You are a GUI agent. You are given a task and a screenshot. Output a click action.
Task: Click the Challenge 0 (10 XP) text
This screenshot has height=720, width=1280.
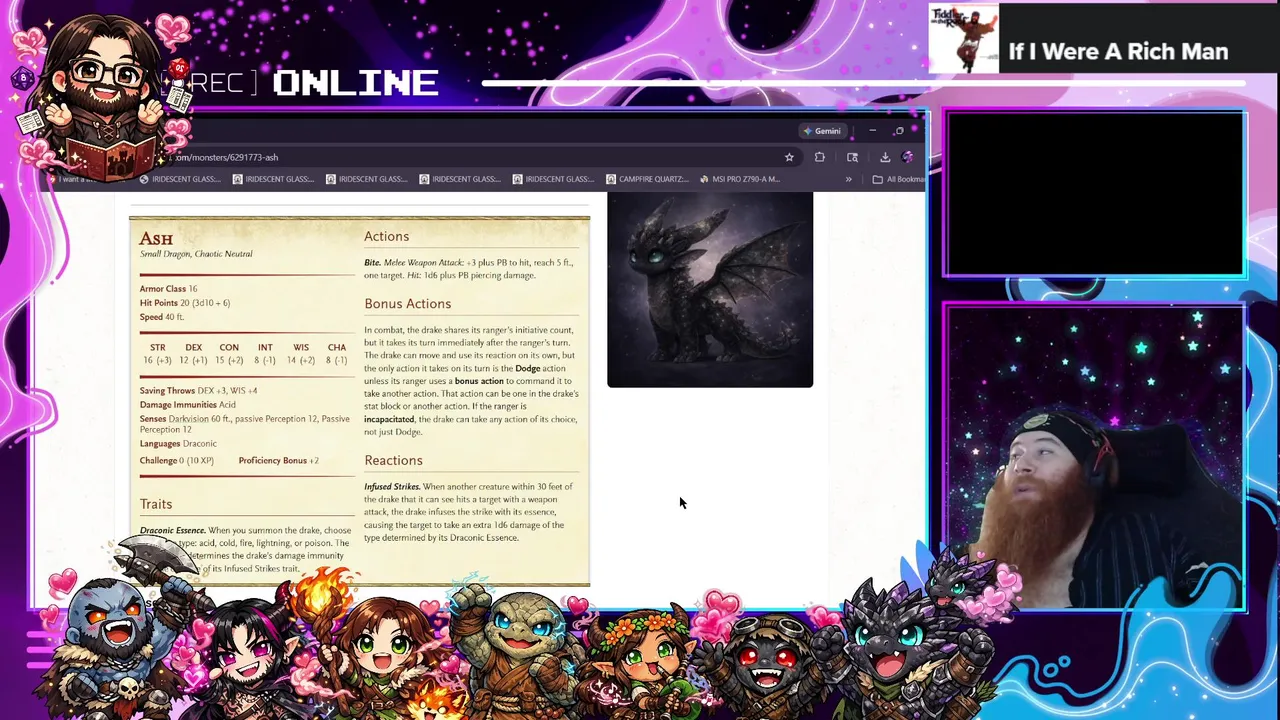pos(177,461)
